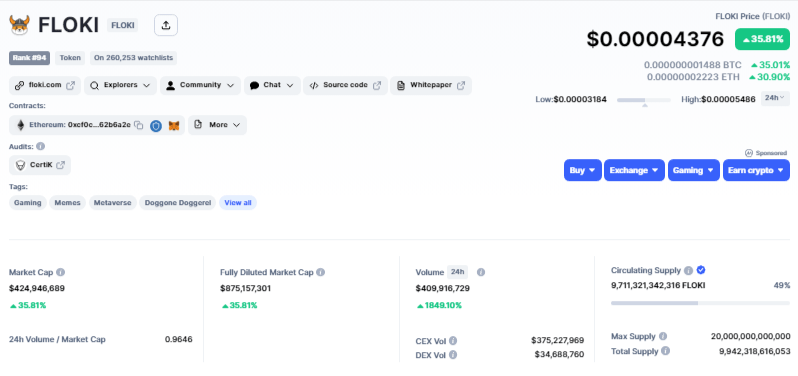
Task: Open the Gaming dropdown button
Action: tap(694, 170)
